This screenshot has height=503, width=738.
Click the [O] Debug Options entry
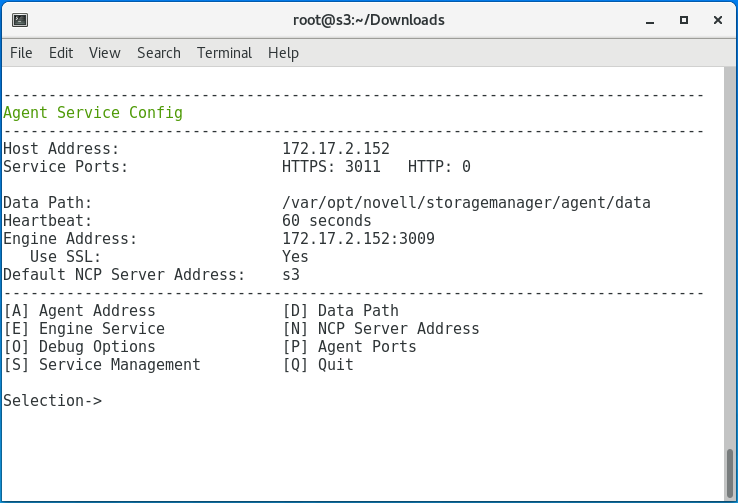[80, 347]
